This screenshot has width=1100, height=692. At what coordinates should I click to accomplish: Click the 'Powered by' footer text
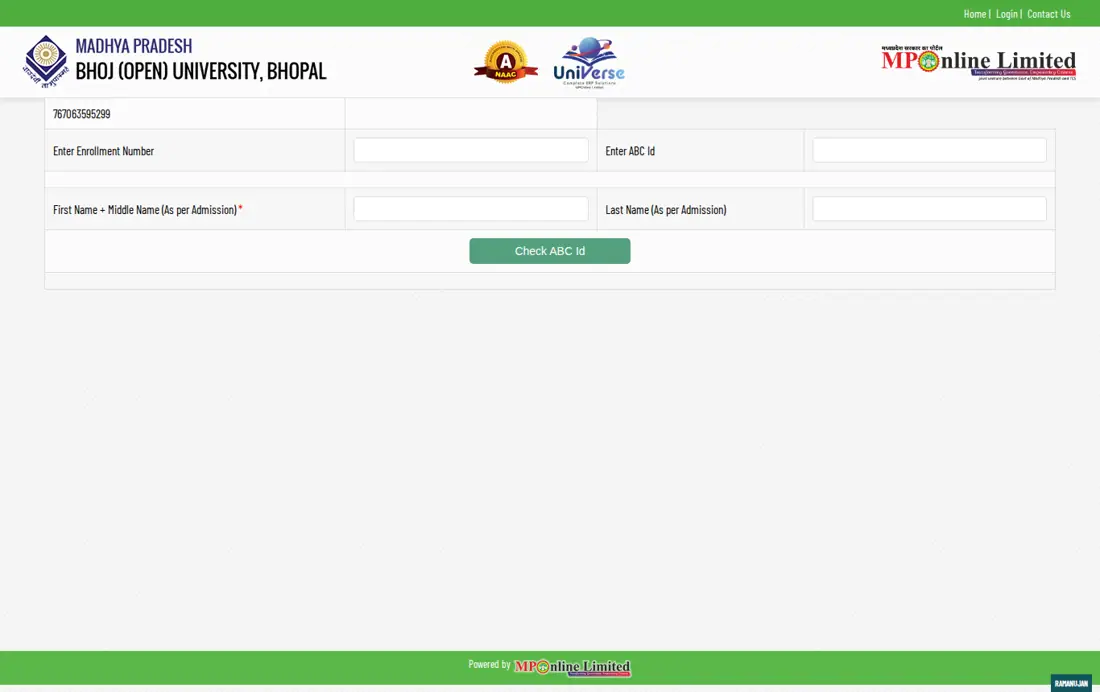(x=489, y=664)
